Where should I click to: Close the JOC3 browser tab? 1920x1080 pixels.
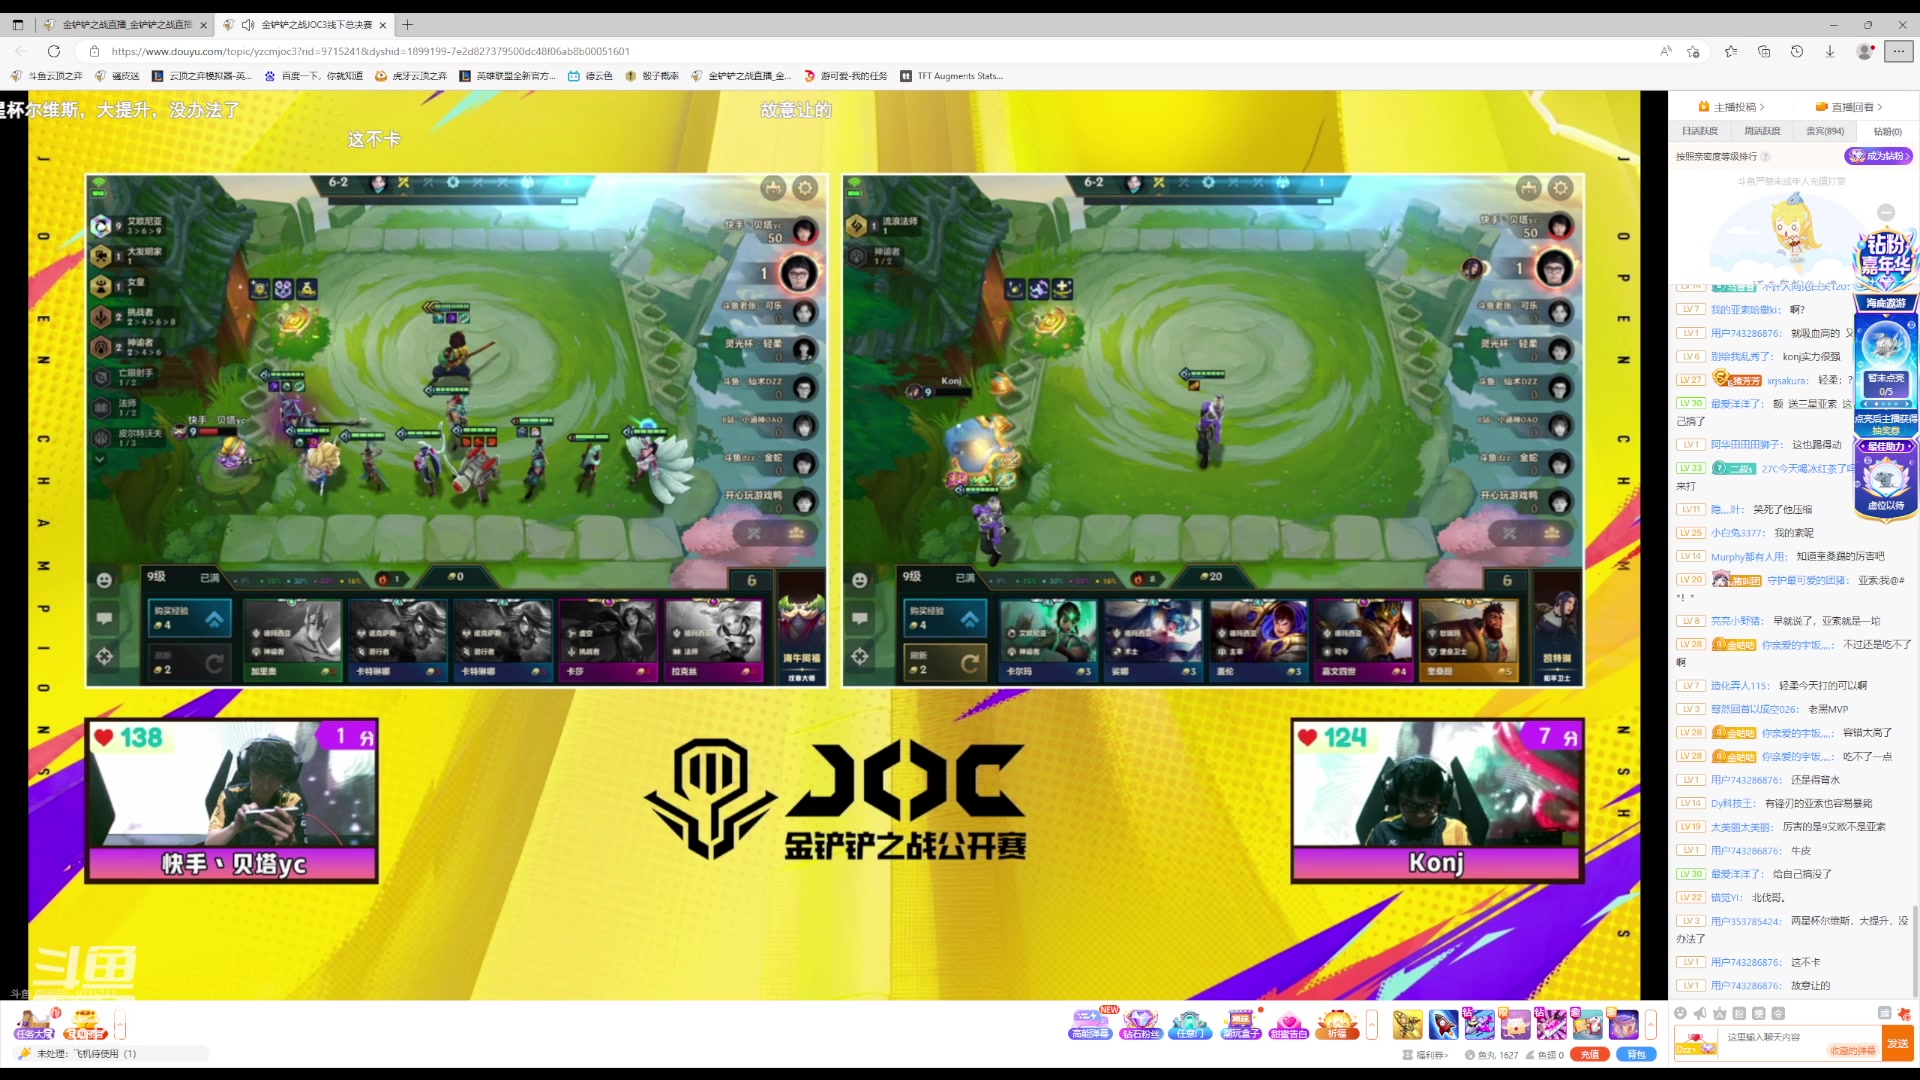[x=382, y=26]
